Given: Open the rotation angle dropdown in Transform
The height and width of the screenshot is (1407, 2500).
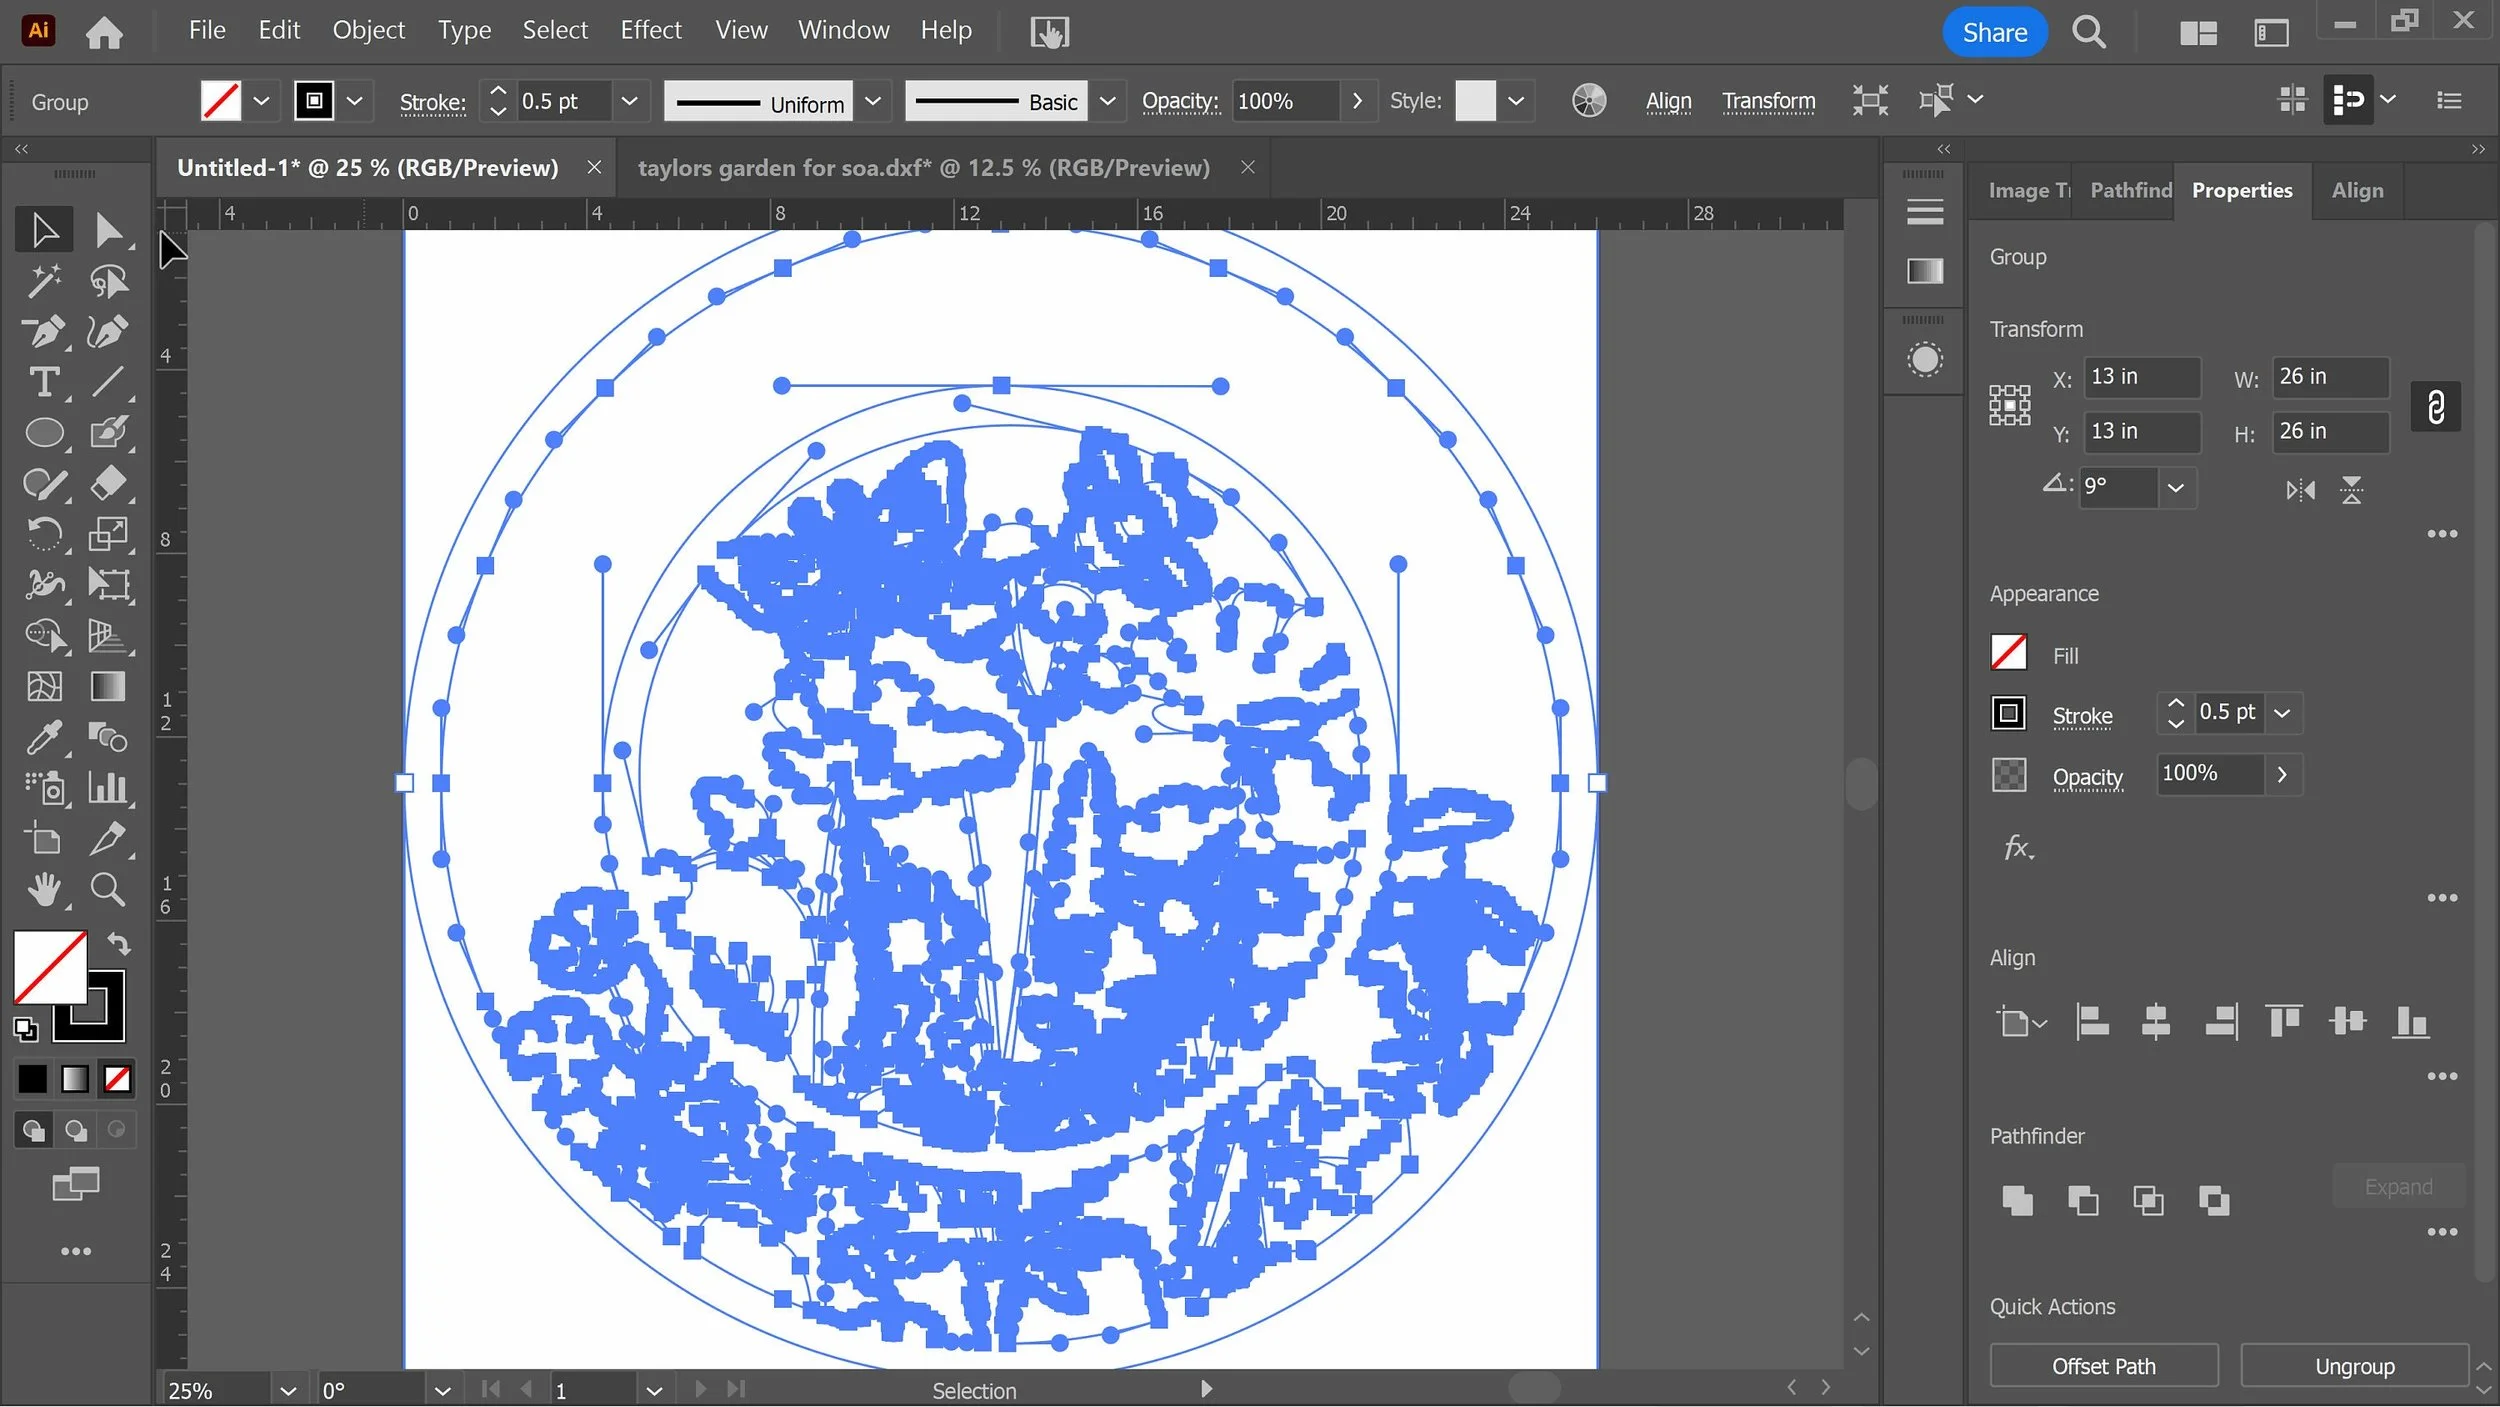Looking at the screenshot, I should pos(2175,488).
